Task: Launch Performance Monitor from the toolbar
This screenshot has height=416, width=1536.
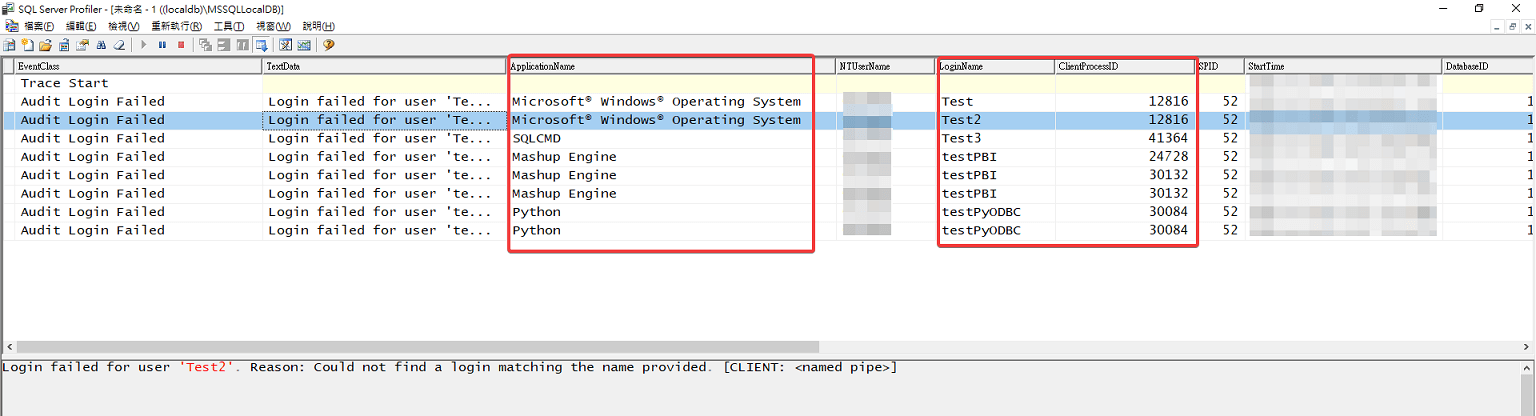Action: (303, 45)
